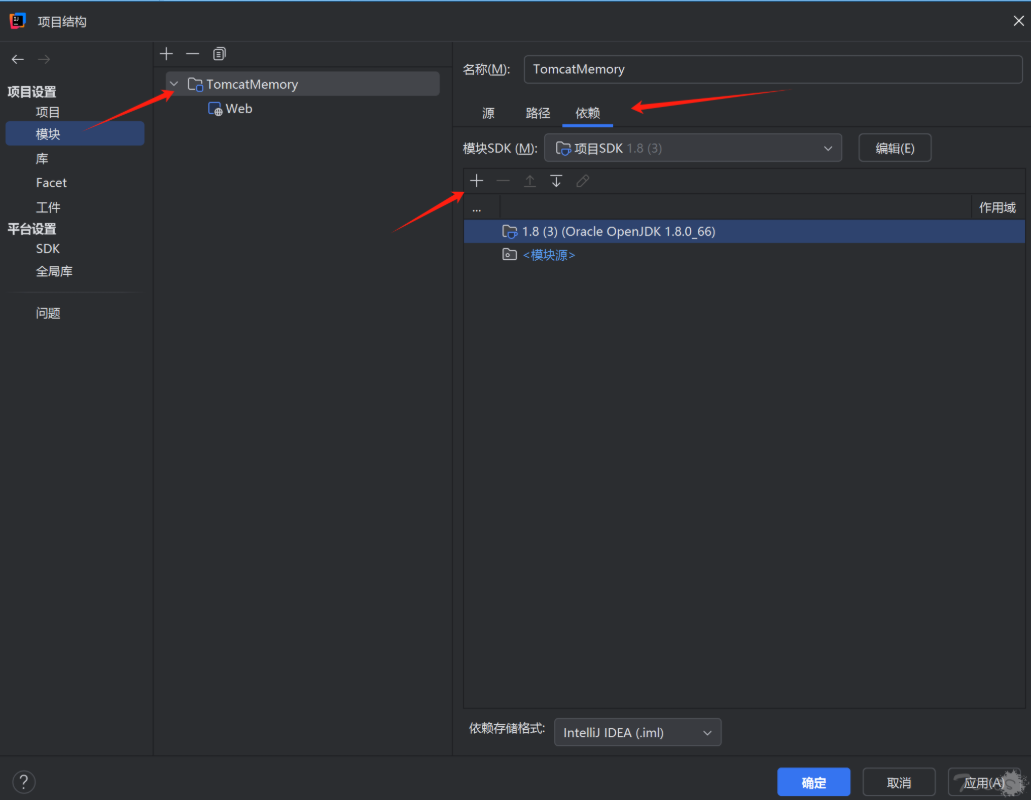This screenshot has width=1031, height=800.
Task: Switch to the 源 tab
Action: pos(488,113)
